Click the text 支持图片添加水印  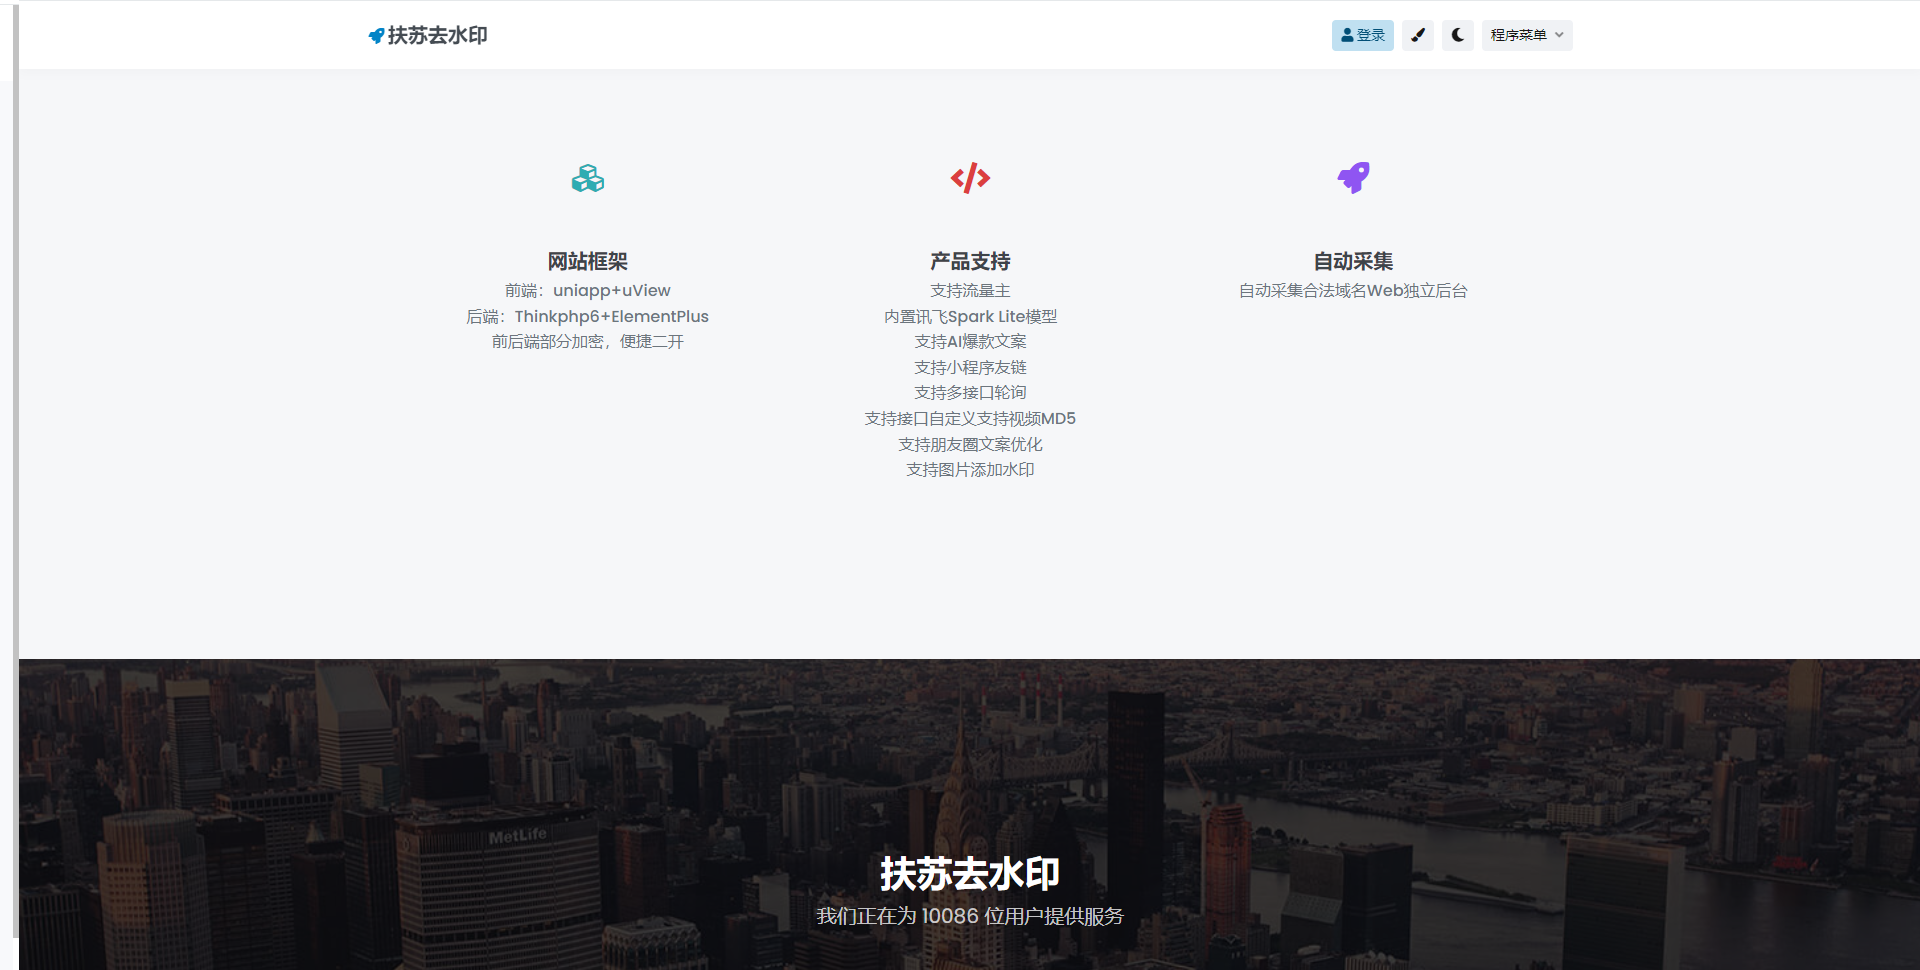(970, 470)
